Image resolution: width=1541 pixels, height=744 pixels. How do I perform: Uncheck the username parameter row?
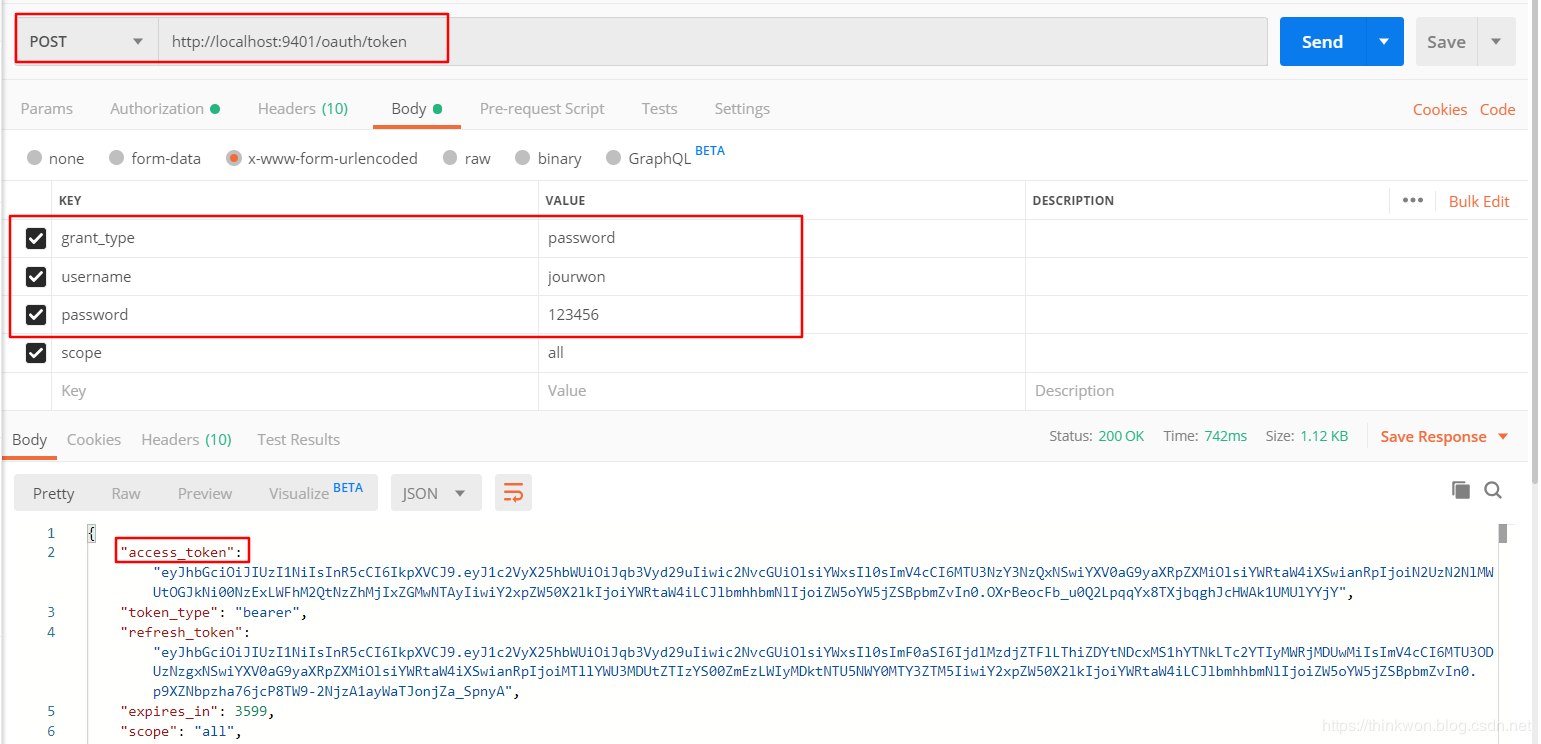35,276
